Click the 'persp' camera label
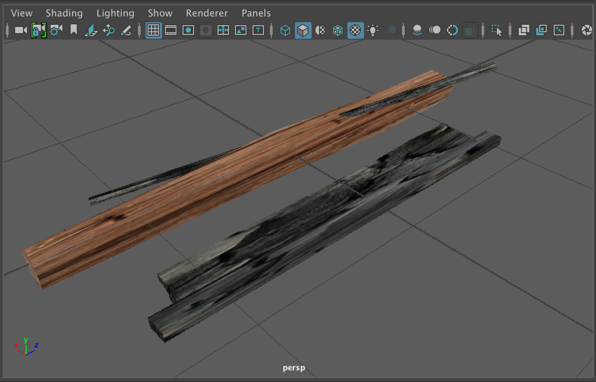The width and height of the screenshot is (596, 382). 294,368
